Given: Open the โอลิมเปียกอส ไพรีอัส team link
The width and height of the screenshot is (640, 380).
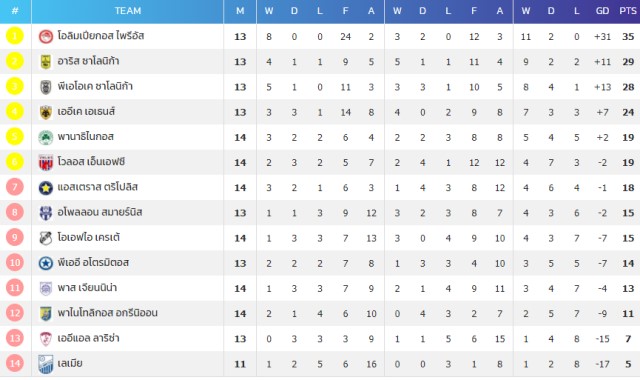Looking at the screenshot, I should pos(101,36).
